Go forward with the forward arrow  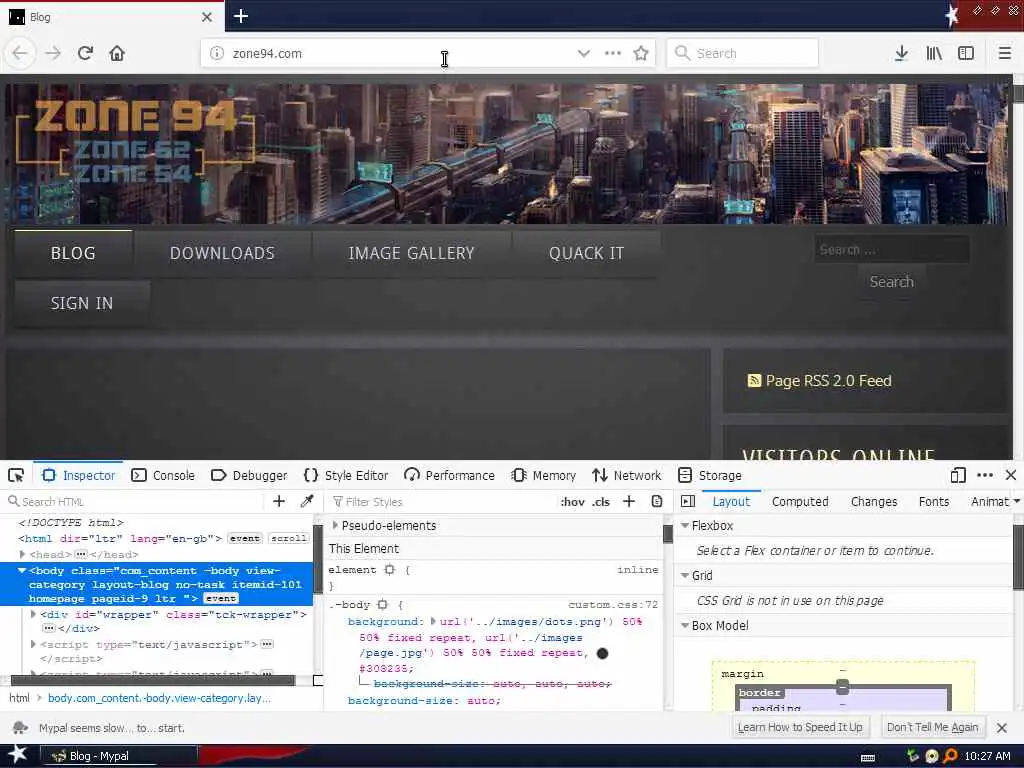pos(53,53)
